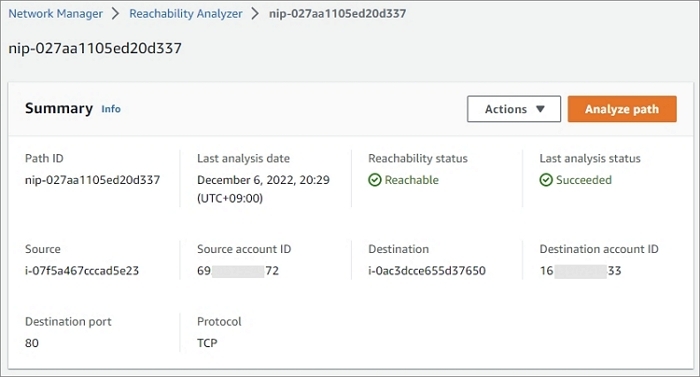Screen dimensions: 700x377
Task: Click the Reachable status checkmark icon
Action: 375,180
